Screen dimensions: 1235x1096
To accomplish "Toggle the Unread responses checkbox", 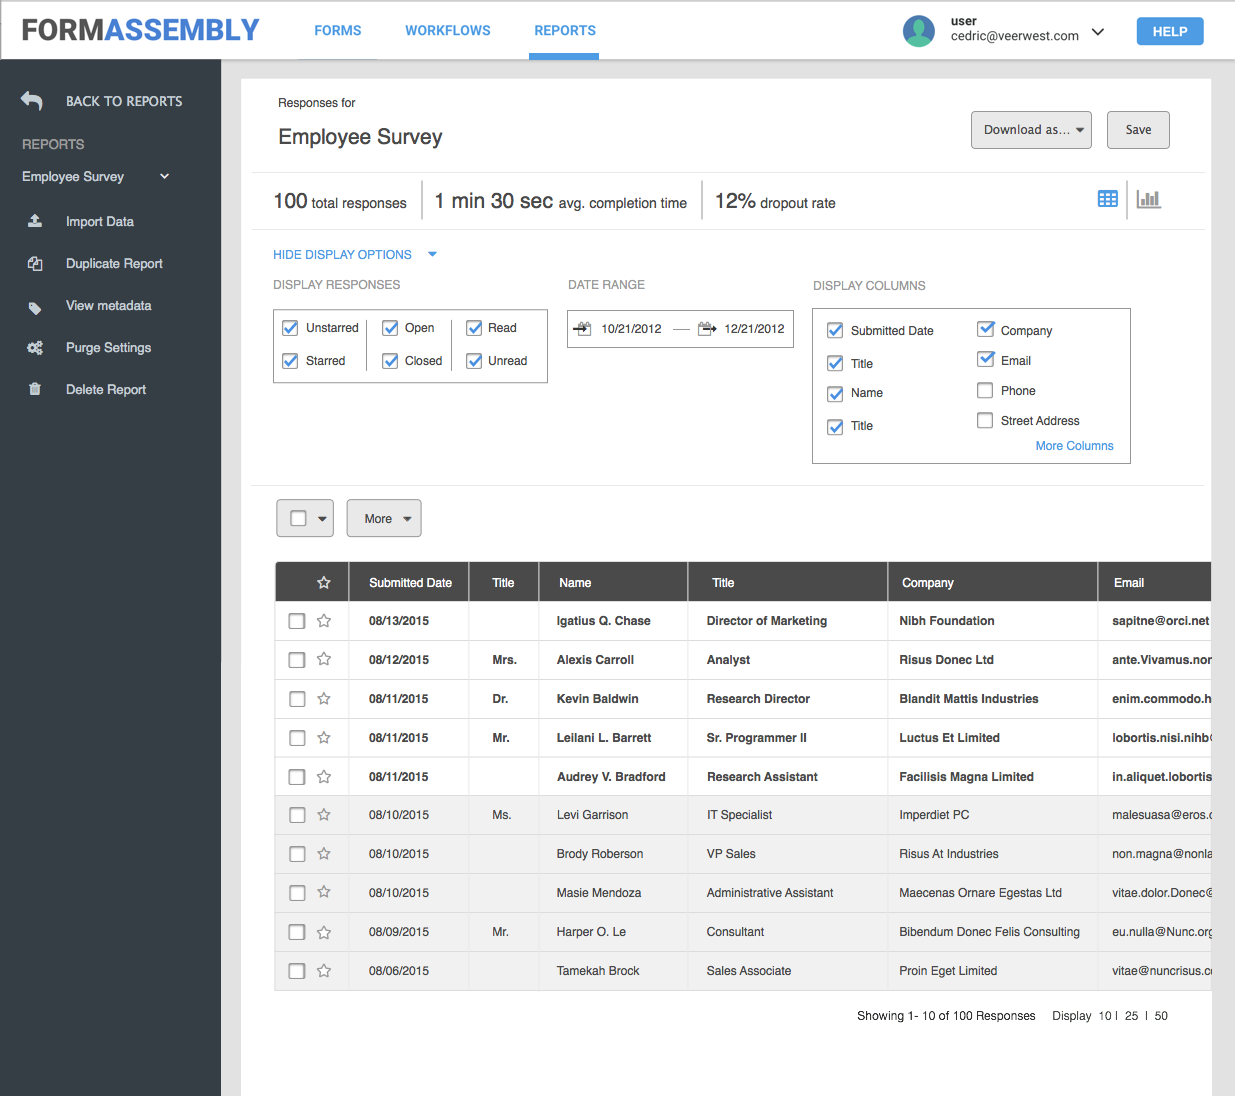I will click(474, 361).
